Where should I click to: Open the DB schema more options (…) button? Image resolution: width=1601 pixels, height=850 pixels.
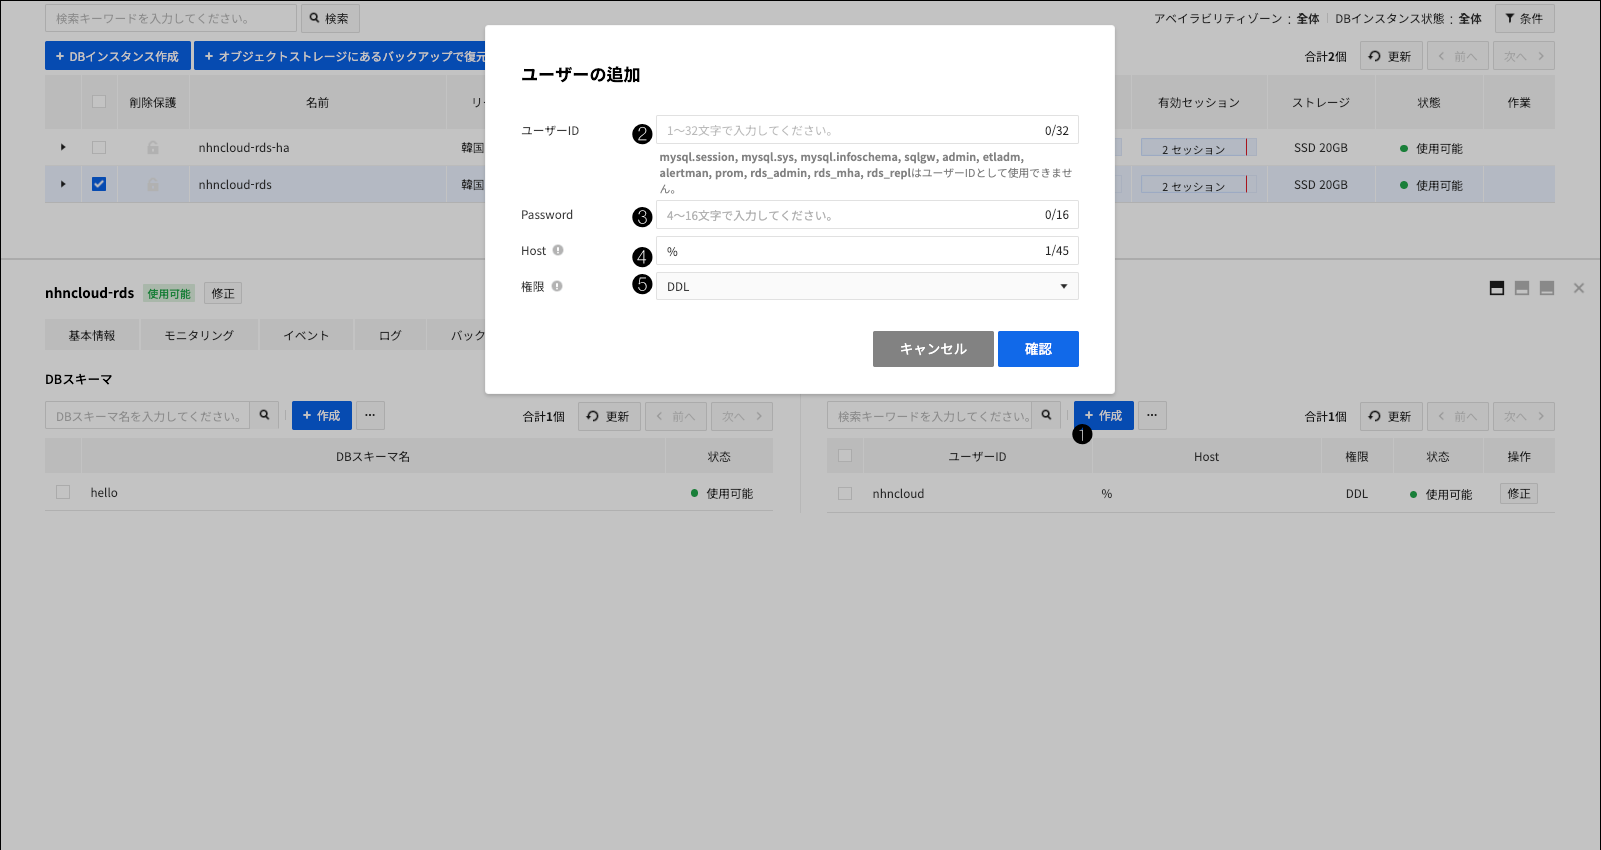pyautogui.click(x=370, y=415)
